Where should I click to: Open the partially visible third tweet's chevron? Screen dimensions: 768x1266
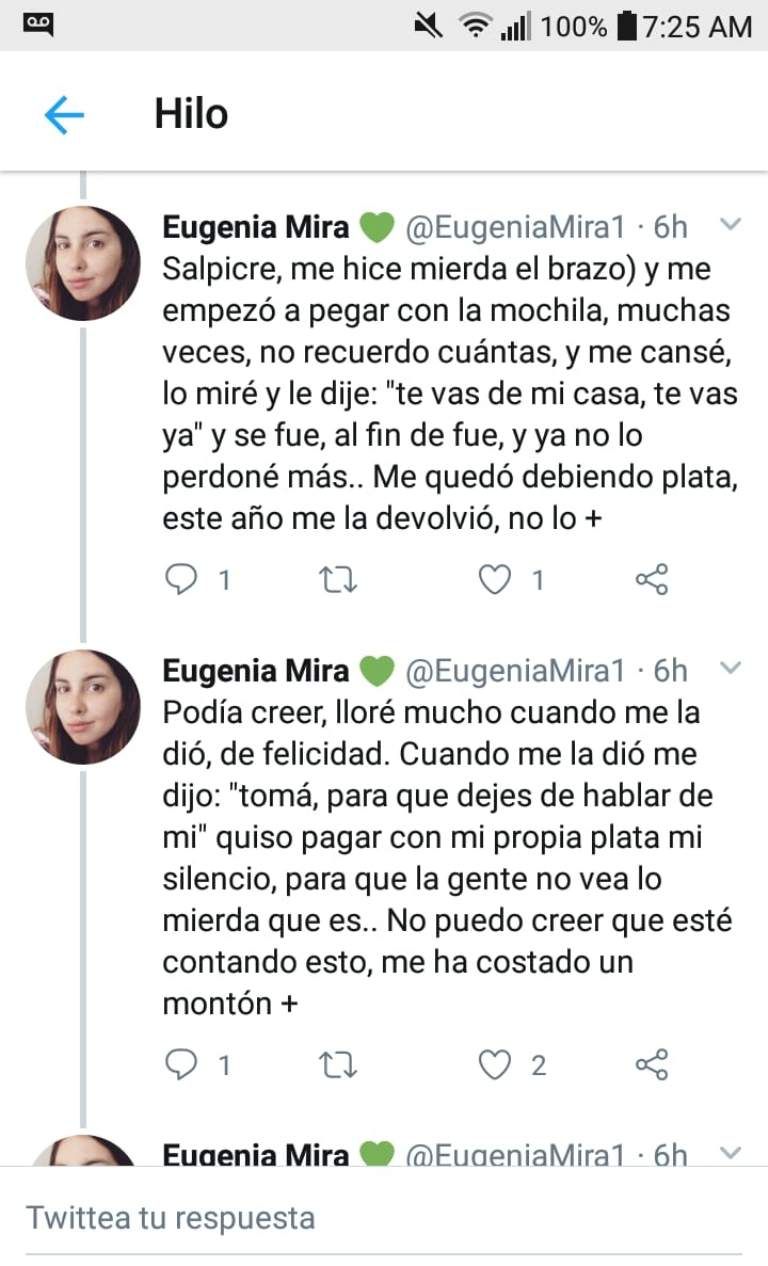coord(731,1153)
